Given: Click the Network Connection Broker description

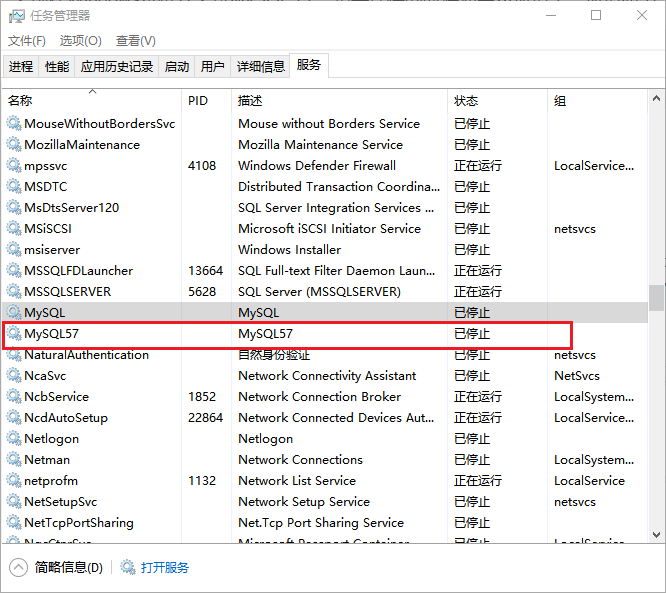Looking at the screenshot, I should (319, 396).
